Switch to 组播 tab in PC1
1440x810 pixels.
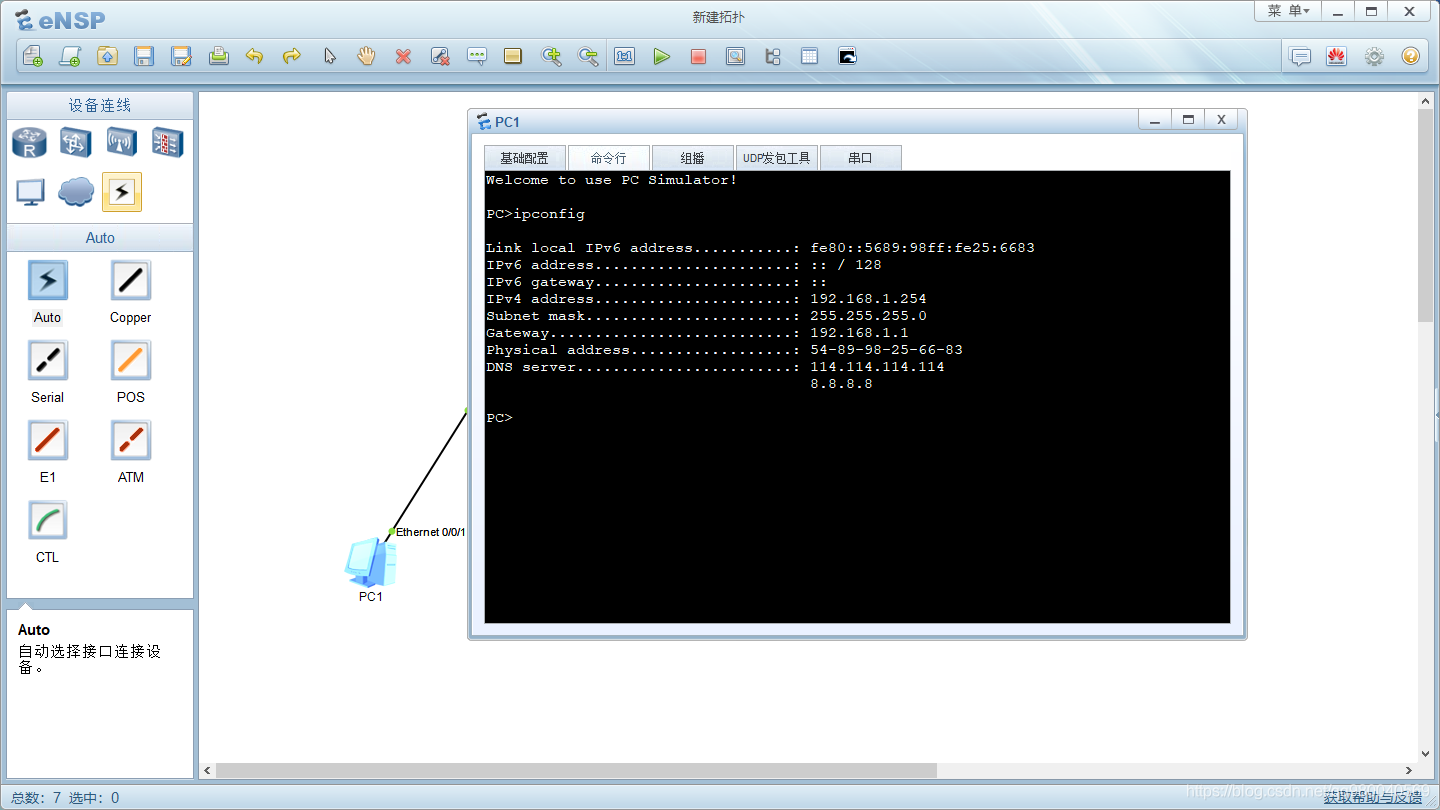pos(692,158)
